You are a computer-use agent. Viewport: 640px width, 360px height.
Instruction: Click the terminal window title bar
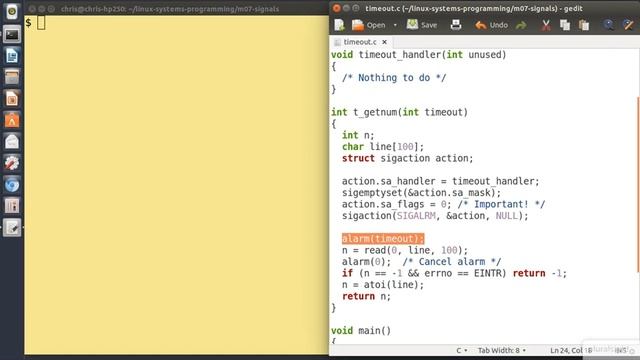176,8
